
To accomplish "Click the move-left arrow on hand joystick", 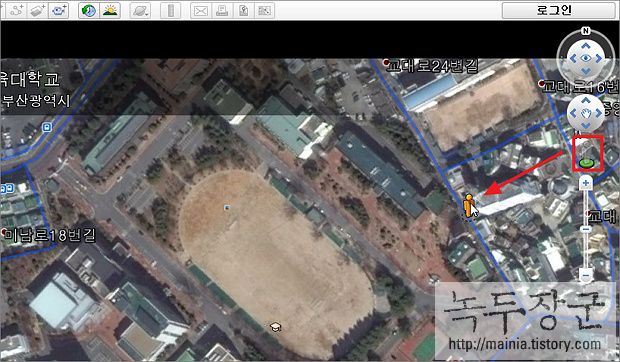I will [x=573, y=113].
